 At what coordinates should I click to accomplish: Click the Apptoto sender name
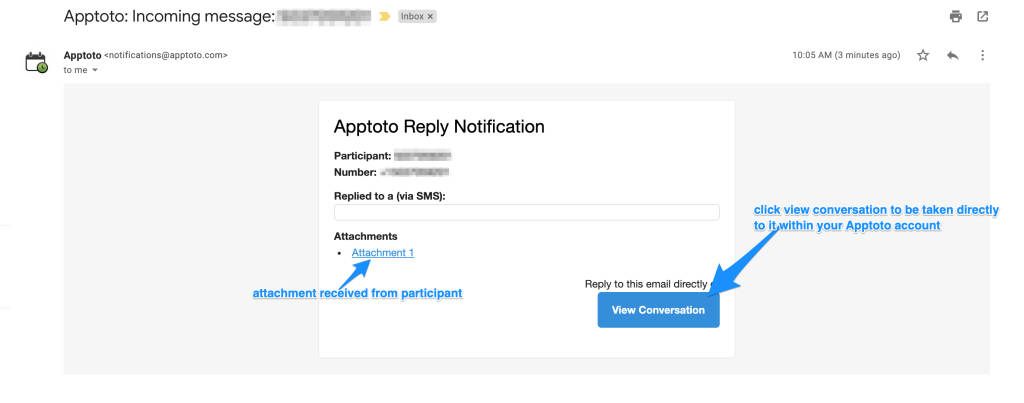coord(82,56)
